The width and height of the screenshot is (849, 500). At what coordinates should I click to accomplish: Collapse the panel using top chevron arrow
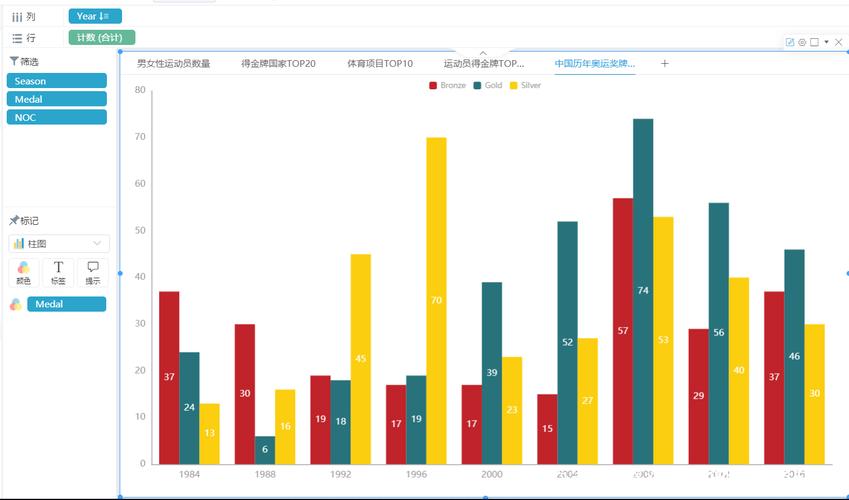(x=483, y=53)
